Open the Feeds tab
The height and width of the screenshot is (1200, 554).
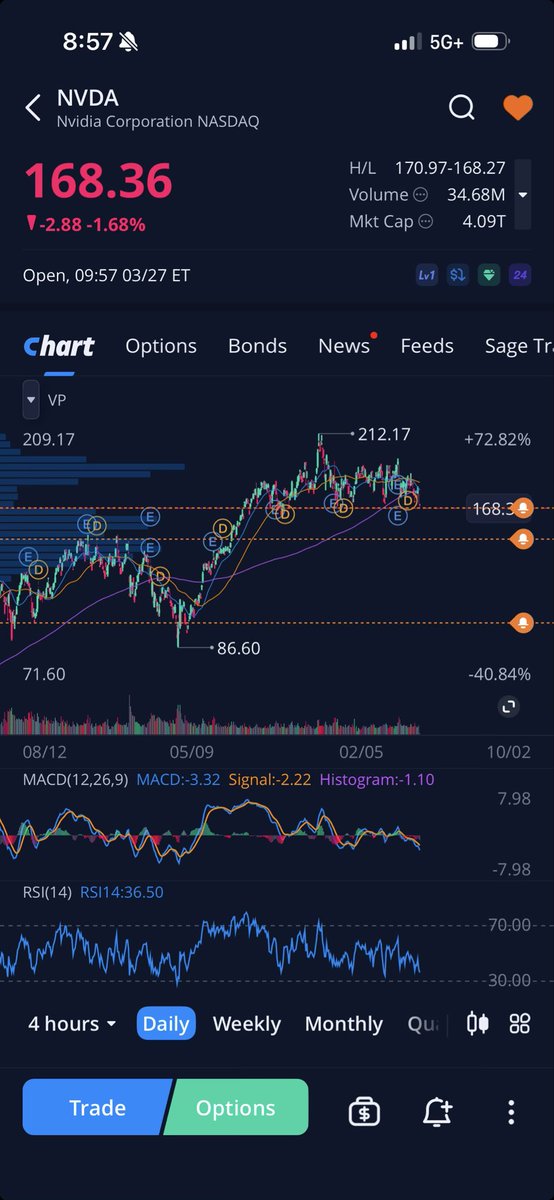point(427,346)
